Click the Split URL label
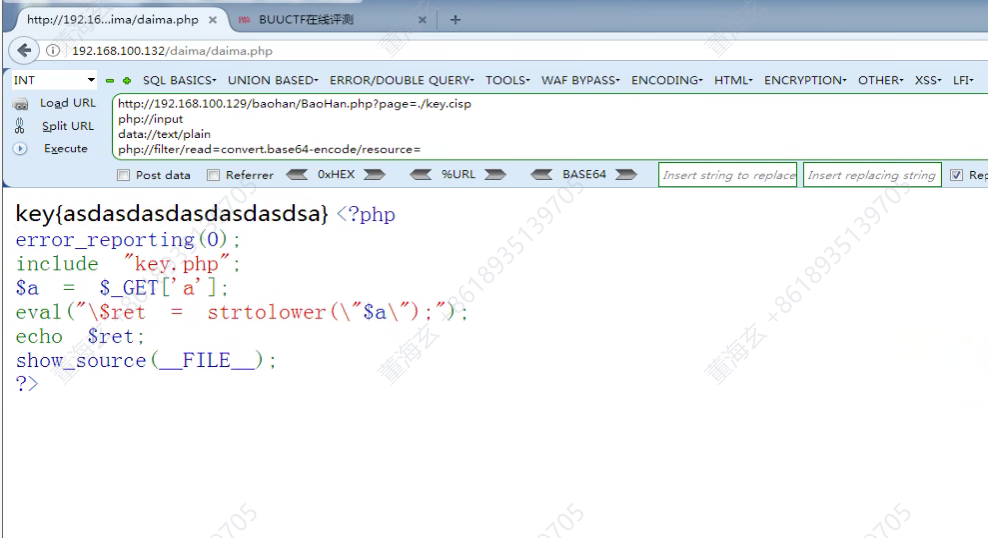Image resolution: width=988 pixels, height=538 pixels. 68,126
